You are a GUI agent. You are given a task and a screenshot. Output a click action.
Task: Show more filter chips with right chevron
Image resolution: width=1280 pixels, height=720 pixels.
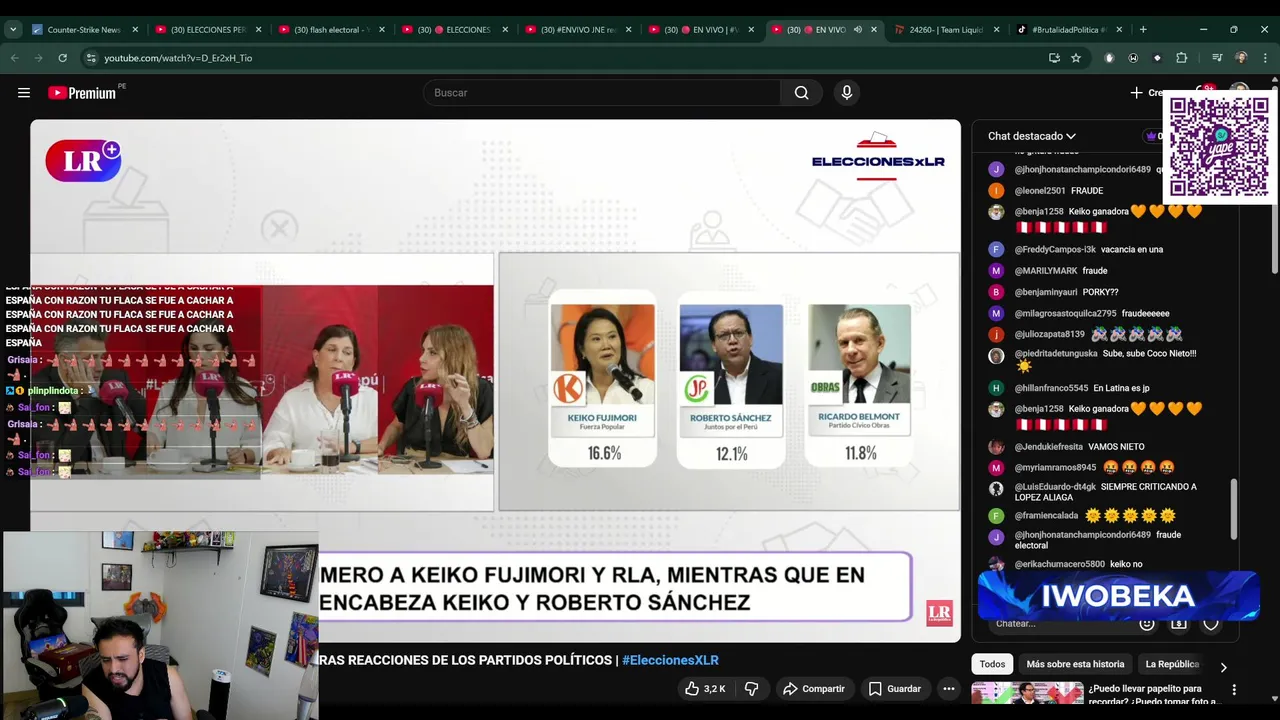pyautogui.click(x=1223, y=666)
